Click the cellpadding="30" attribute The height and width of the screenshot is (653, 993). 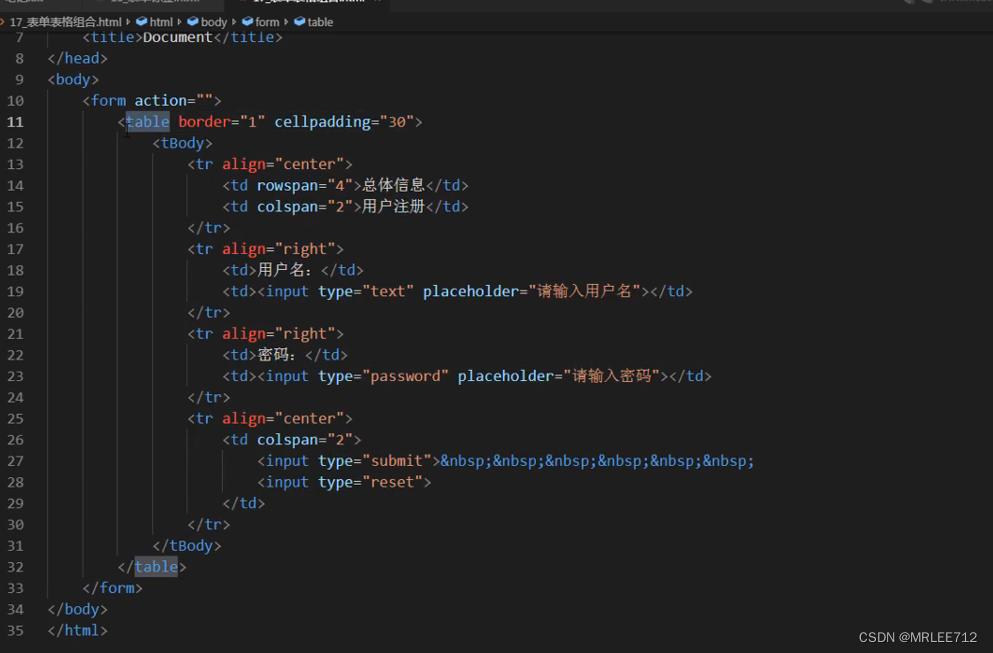click(x=344, y=122)
